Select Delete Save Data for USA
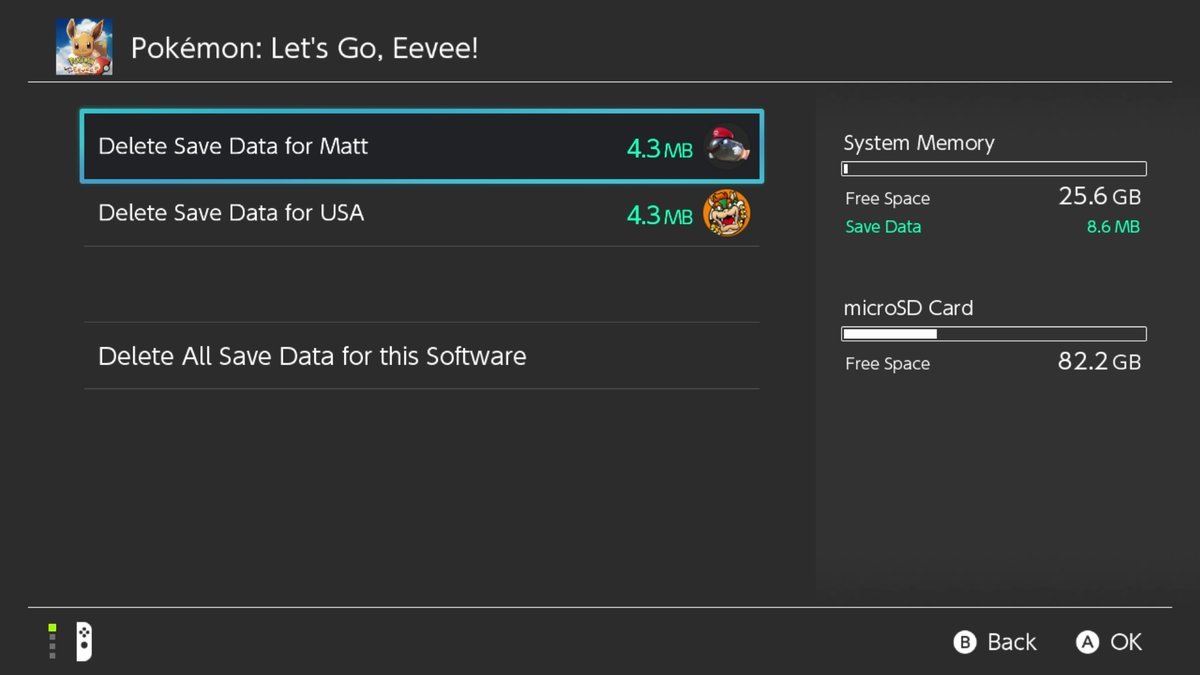The height and width of the screenshot is (675, 1200). tap(231, 213)
